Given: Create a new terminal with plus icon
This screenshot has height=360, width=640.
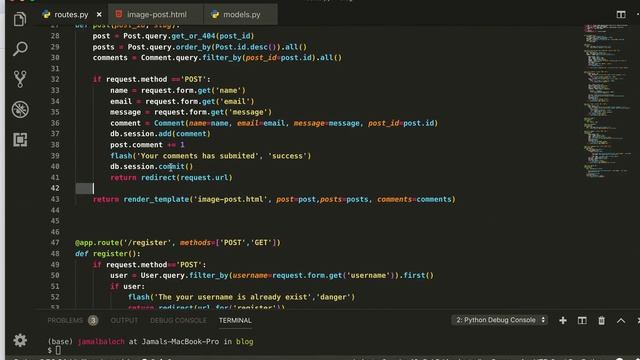Looking at the screenshot, I should [563, 320].
